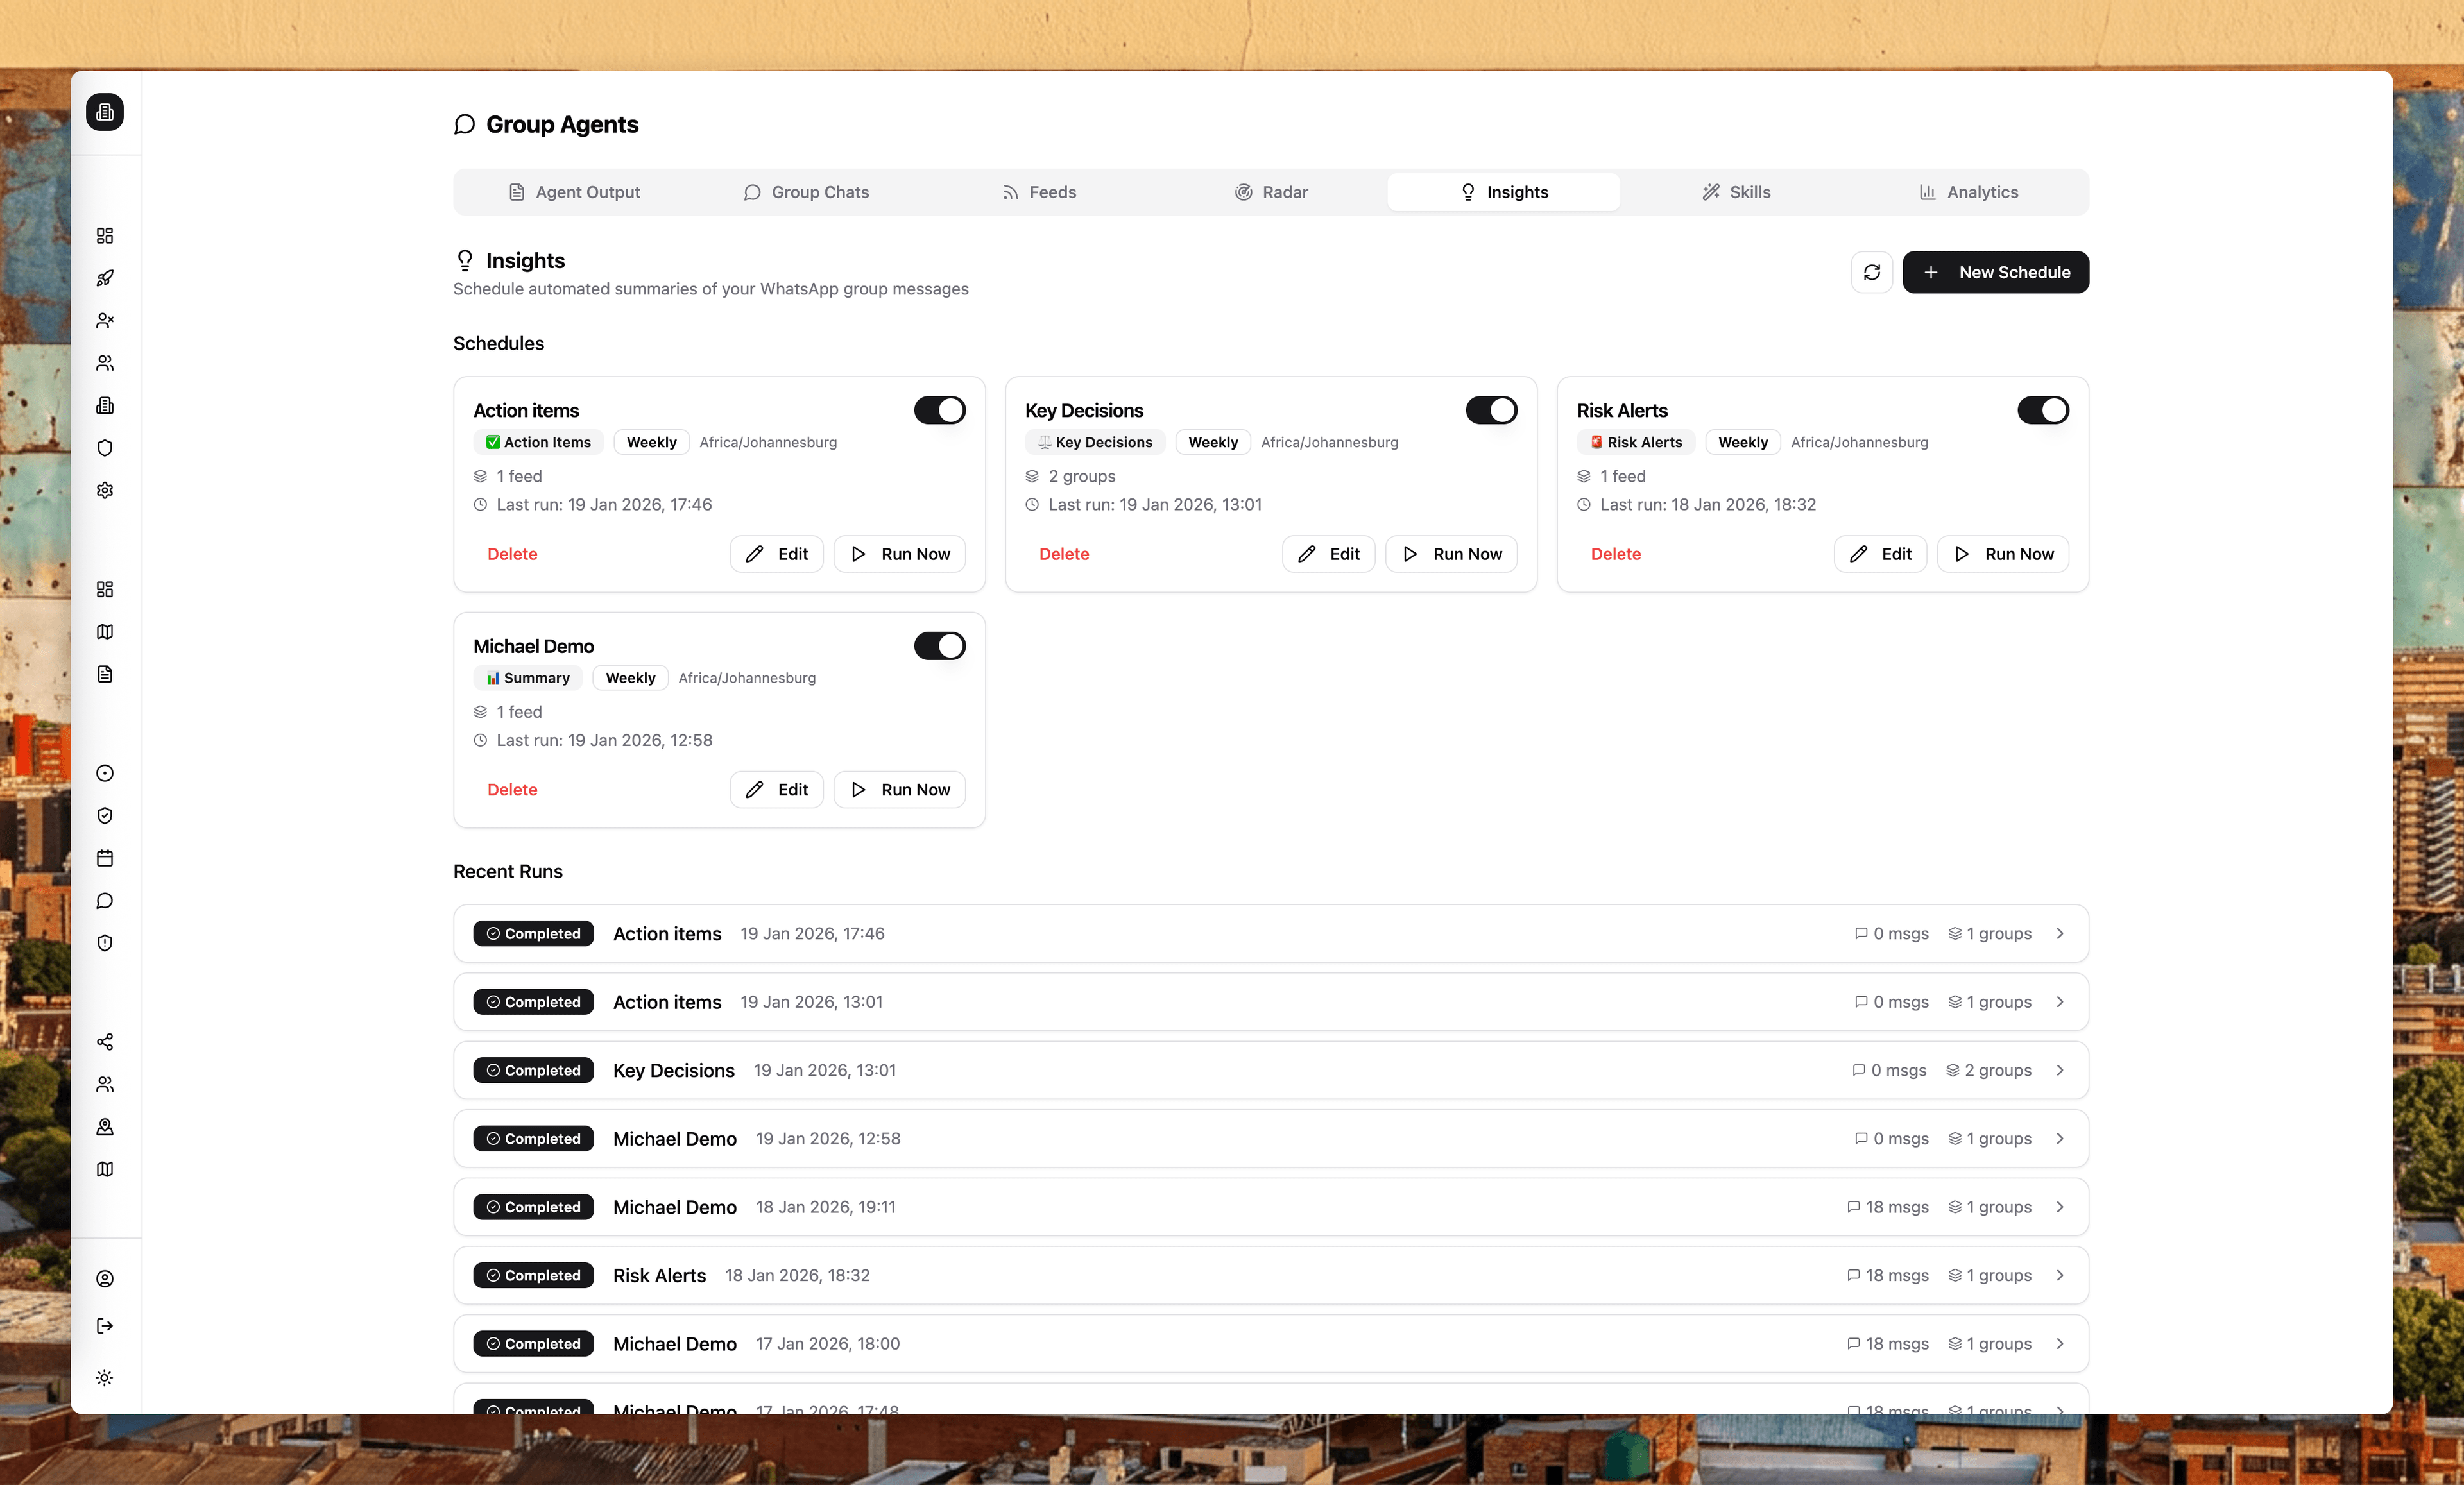Screen dimensions: 2464x1485
Task: Disable the Action items schedule toggle
Action: pyautogui.click(x=939, y=410)
